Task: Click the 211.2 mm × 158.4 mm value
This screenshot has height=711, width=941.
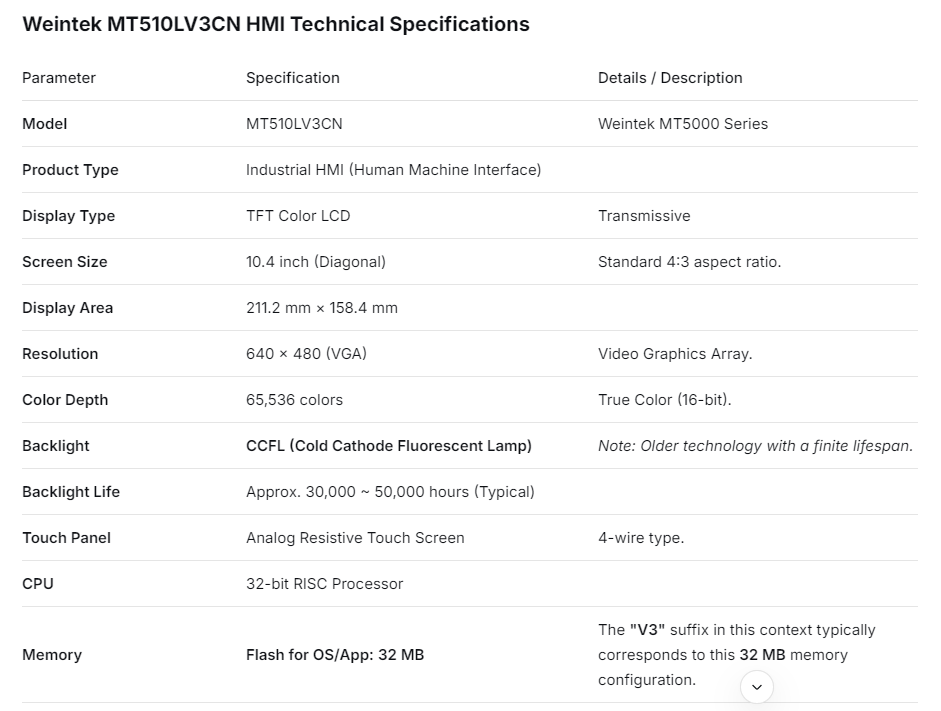Action: [x=322, y=308]
